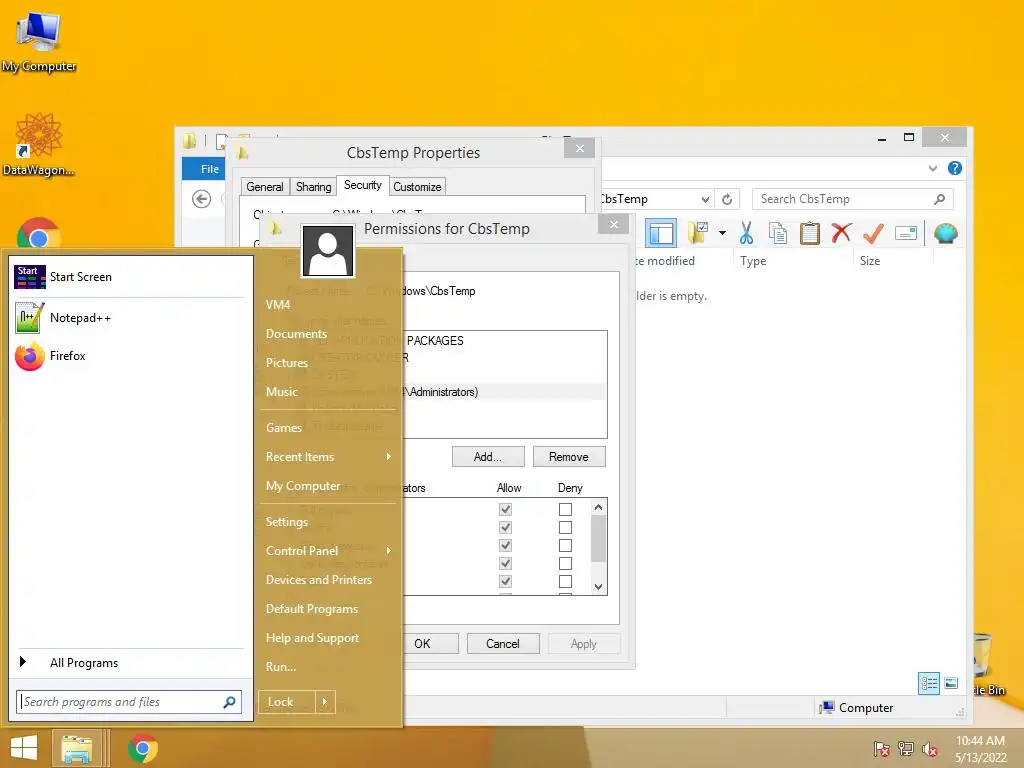Click permissions list scrollbar up arrow

[x=598, y=507]
